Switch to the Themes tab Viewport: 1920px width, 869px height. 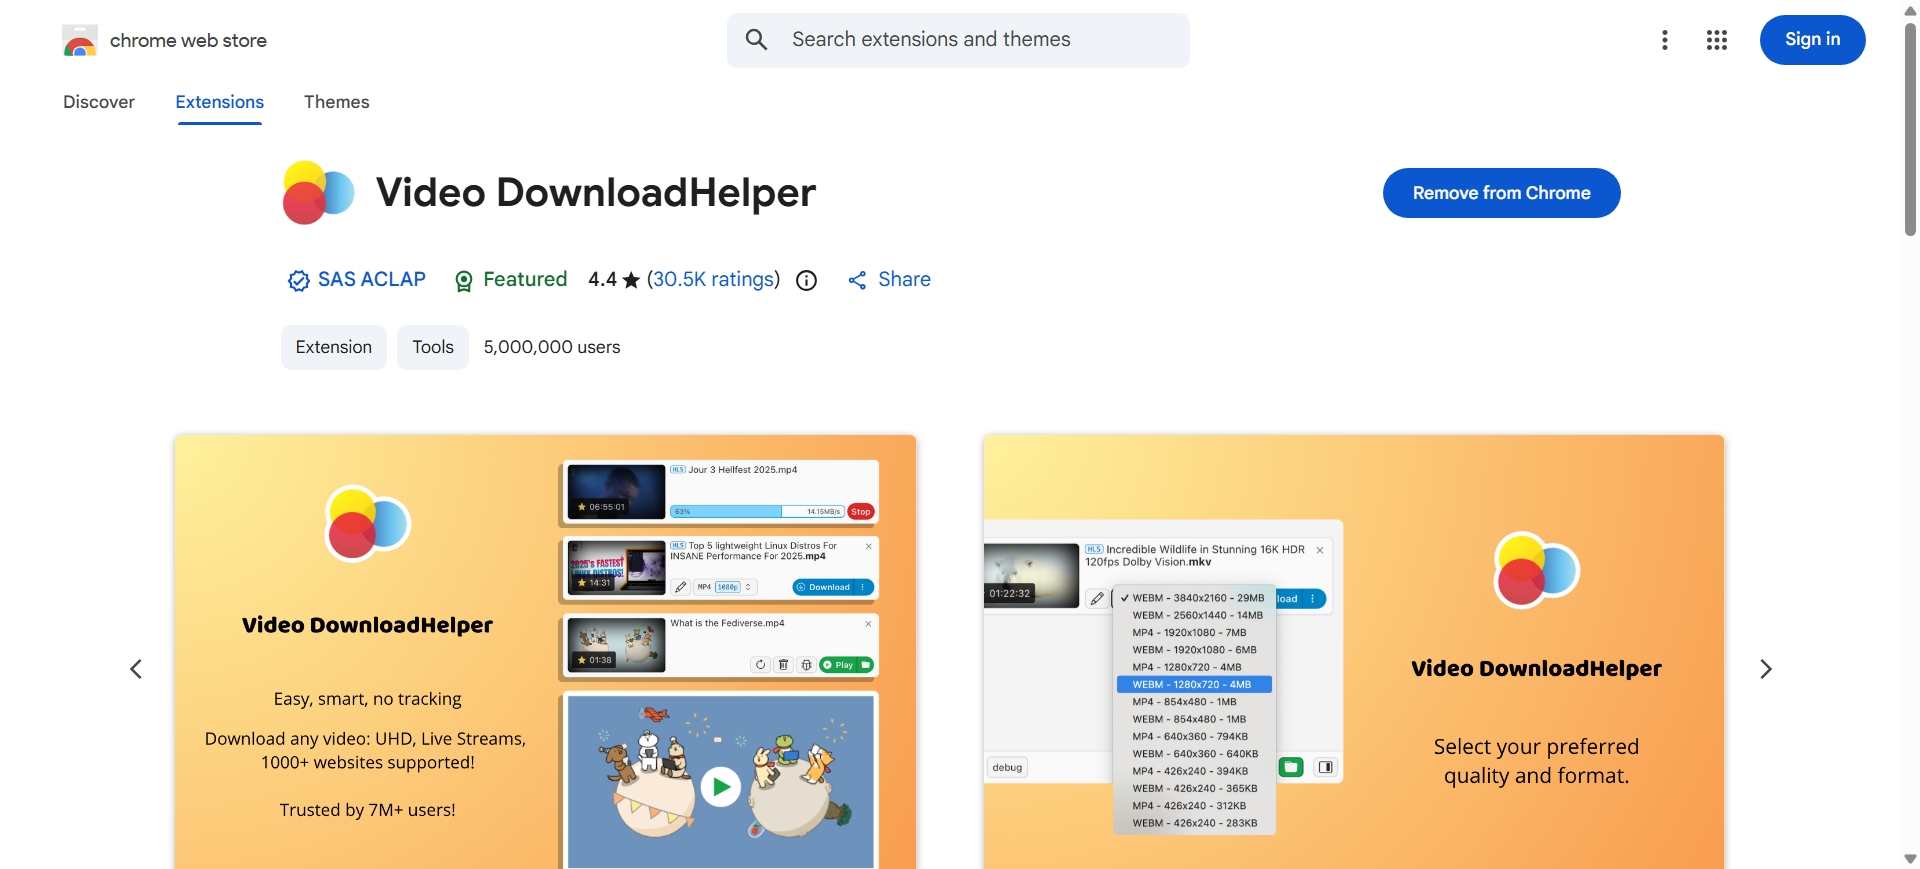point(337,102)
